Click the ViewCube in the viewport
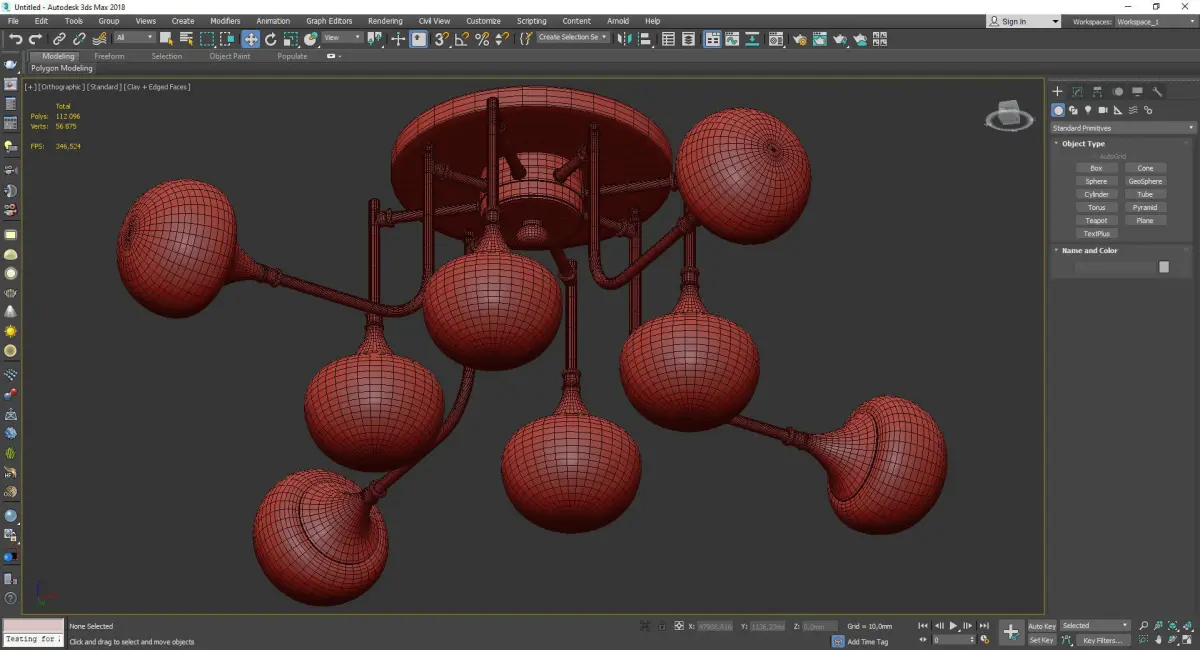 1009,116
